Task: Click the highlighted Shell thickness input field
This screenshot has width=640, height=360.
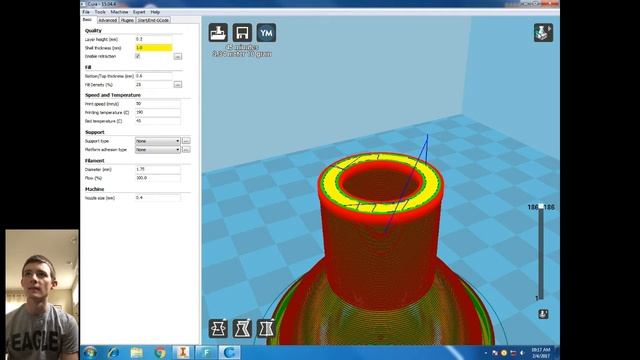Action: pyautogui.click(x=153, y=48)
